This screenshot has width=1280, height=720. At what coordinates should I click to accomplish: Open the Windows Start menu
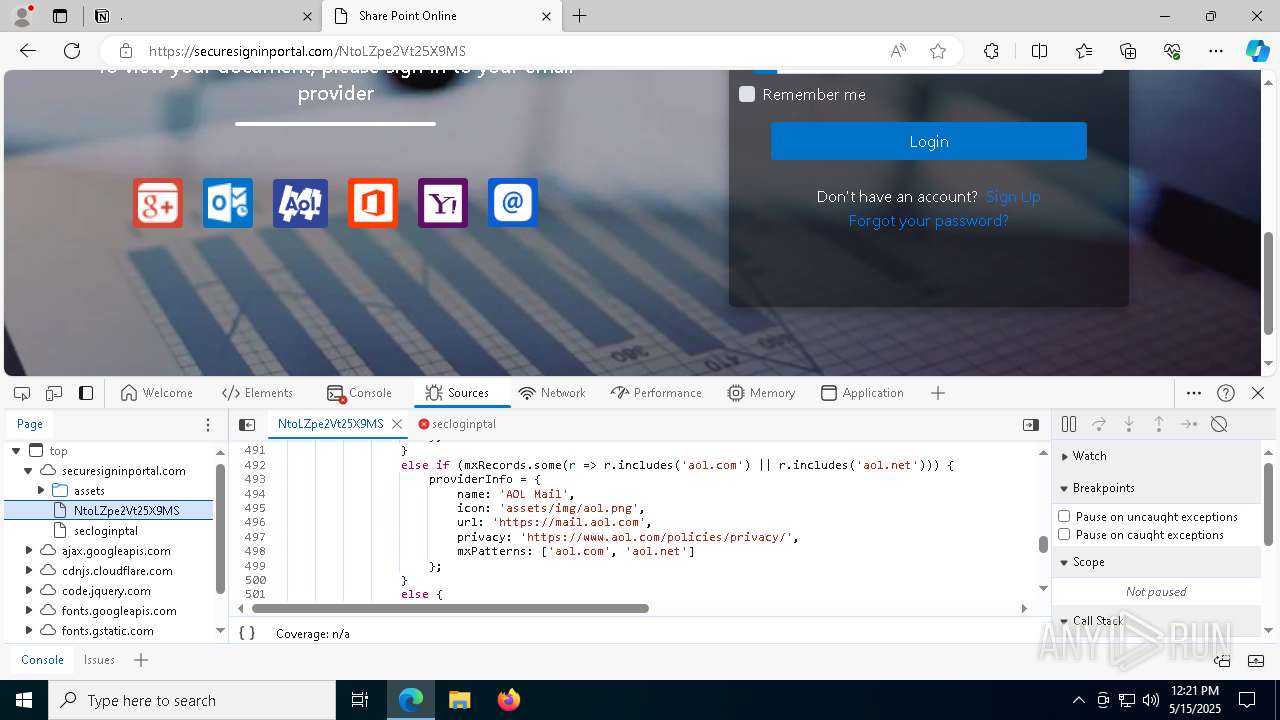tap(23, 701)
